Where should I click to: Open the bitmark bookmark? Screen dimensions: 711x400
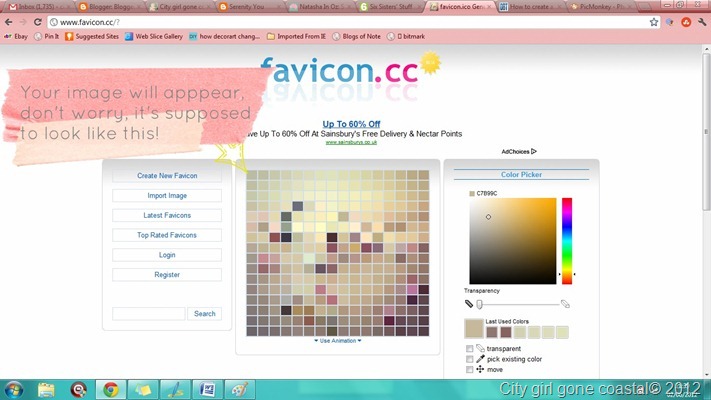click(x=406, y=36)
